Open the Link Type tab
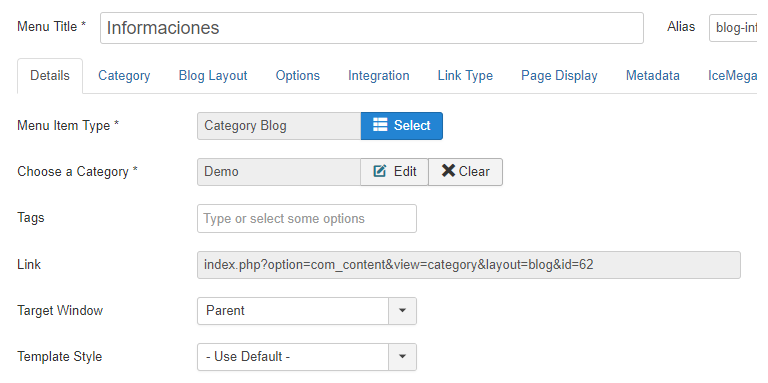This screenshot has width=768, height=383. pos(465,76)
